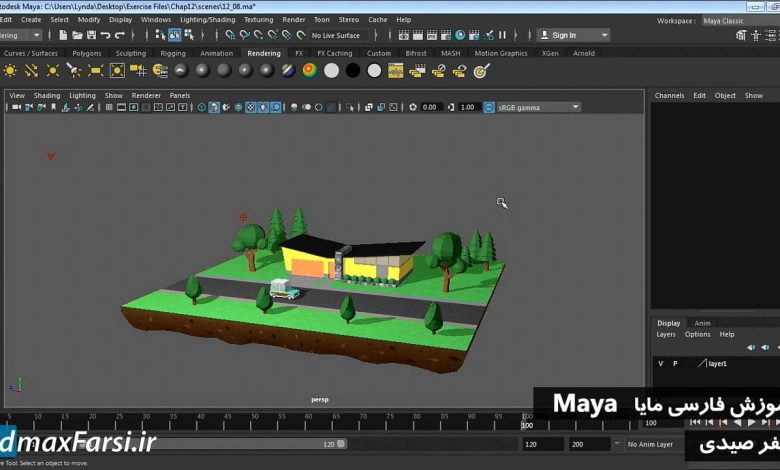The image size is (780, 470).
Task: Click the spot light shelf icon
Action: pyautogui.click(x=74, y=70)
